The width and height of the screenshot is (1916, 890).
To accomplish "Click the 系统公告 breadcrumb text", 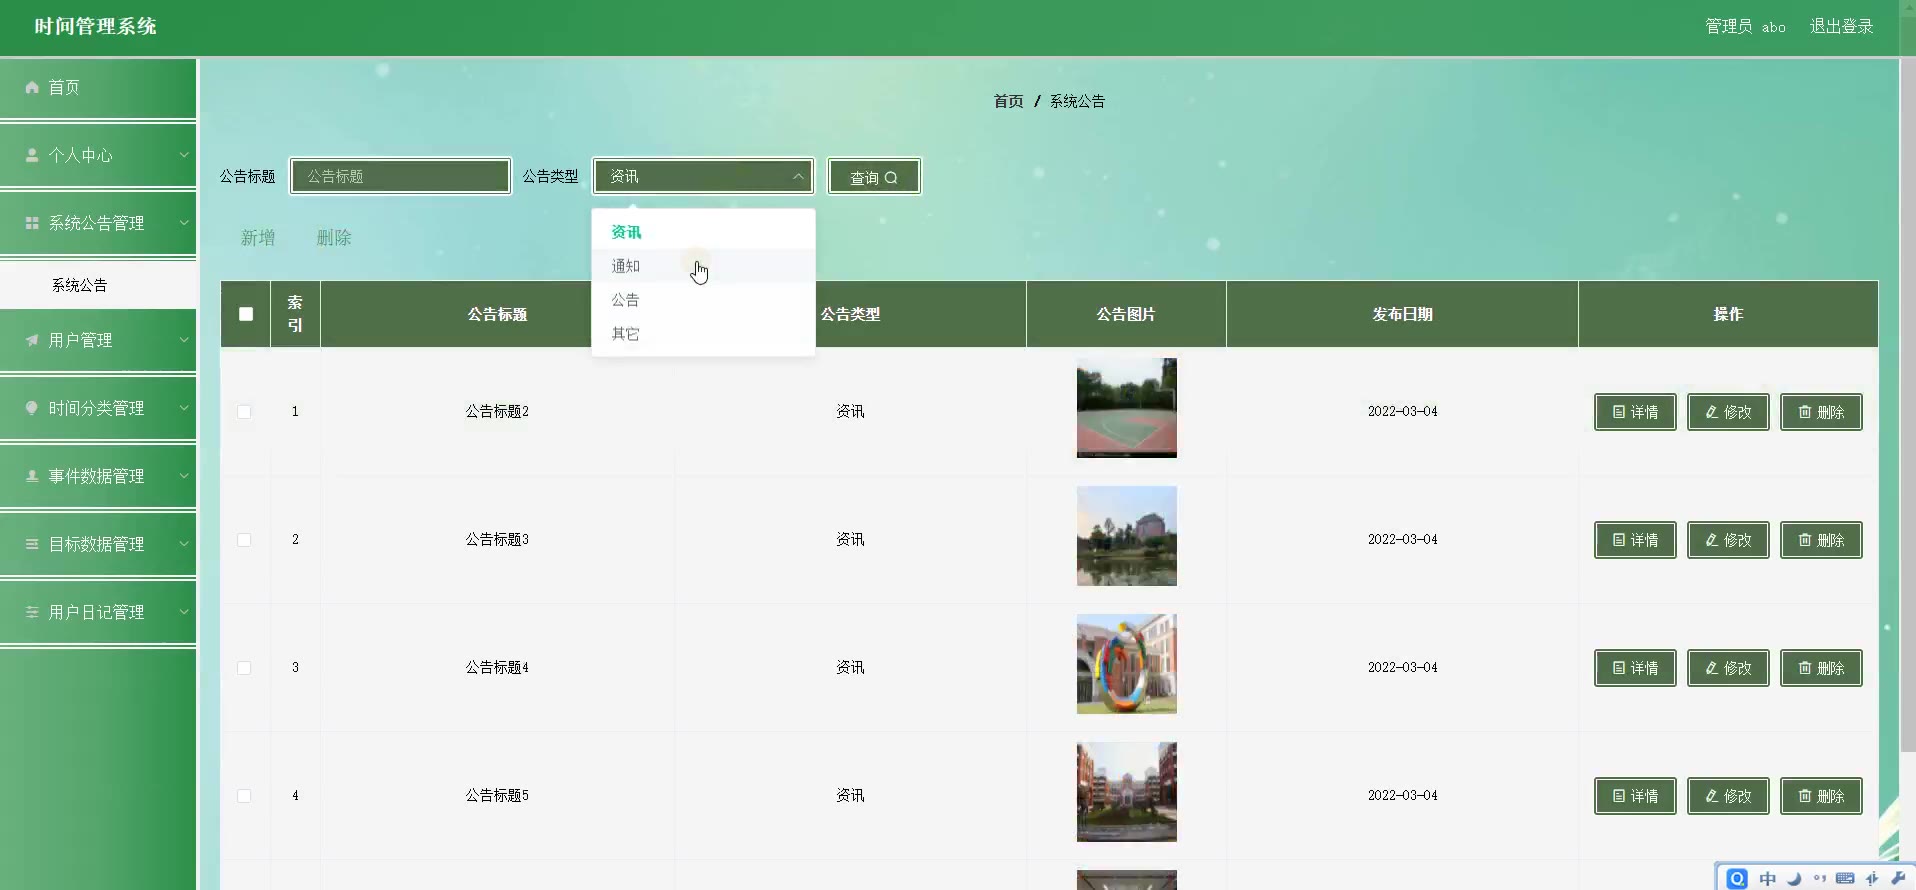I will tap(1077, 101).
